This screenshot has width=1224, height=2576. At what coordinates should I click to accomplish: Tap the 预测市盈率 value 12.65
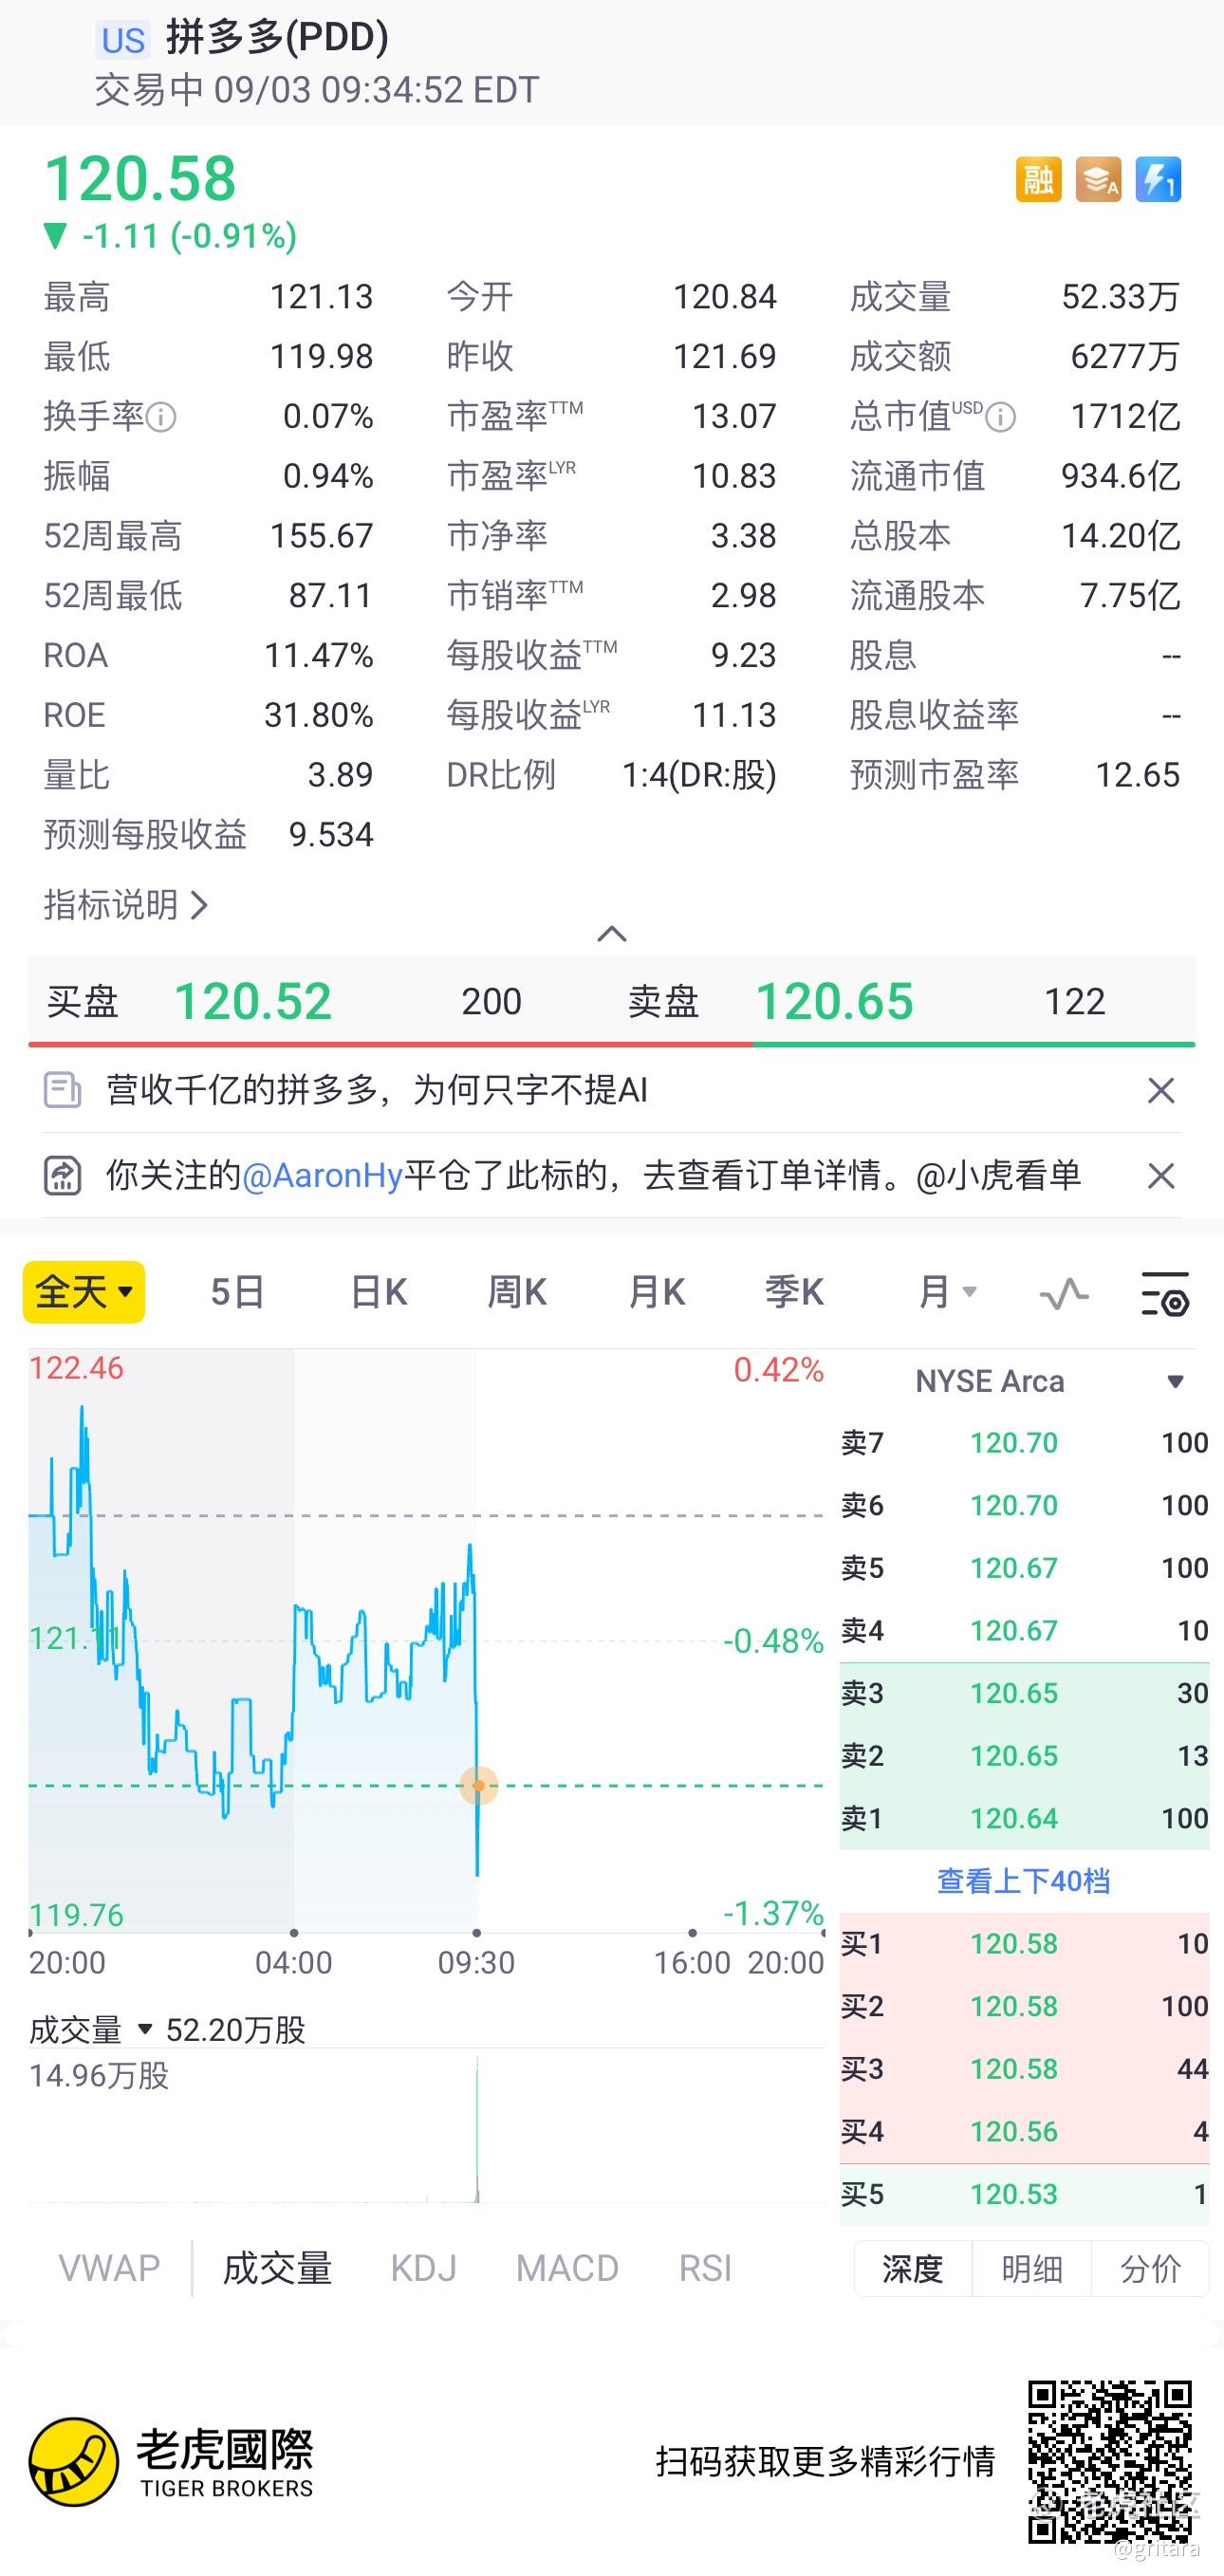pyautogui.click(x=1138, y=775)
